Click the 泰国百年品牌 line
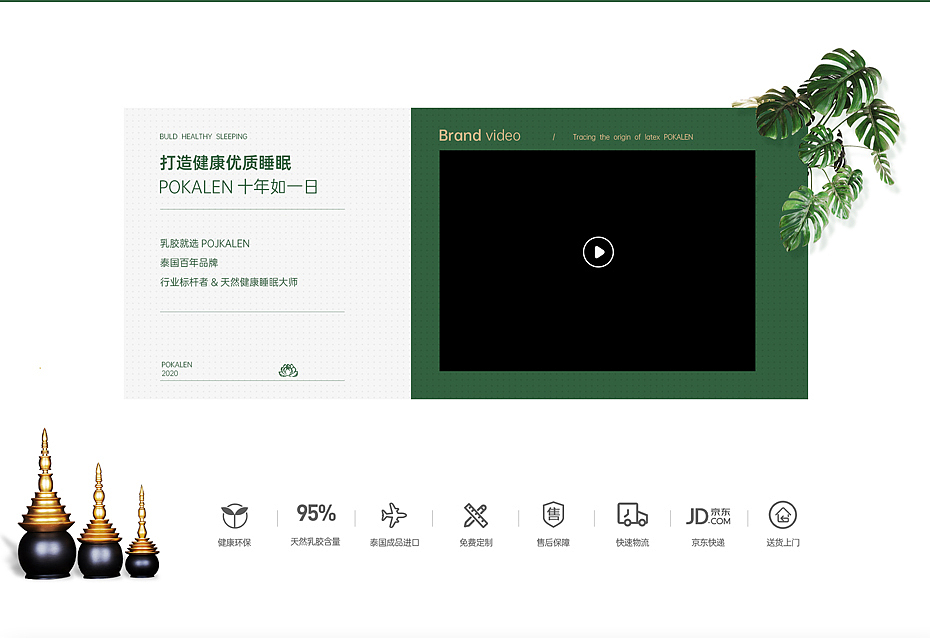This screenshot has height=638, width=930. [x=189, y=263]
